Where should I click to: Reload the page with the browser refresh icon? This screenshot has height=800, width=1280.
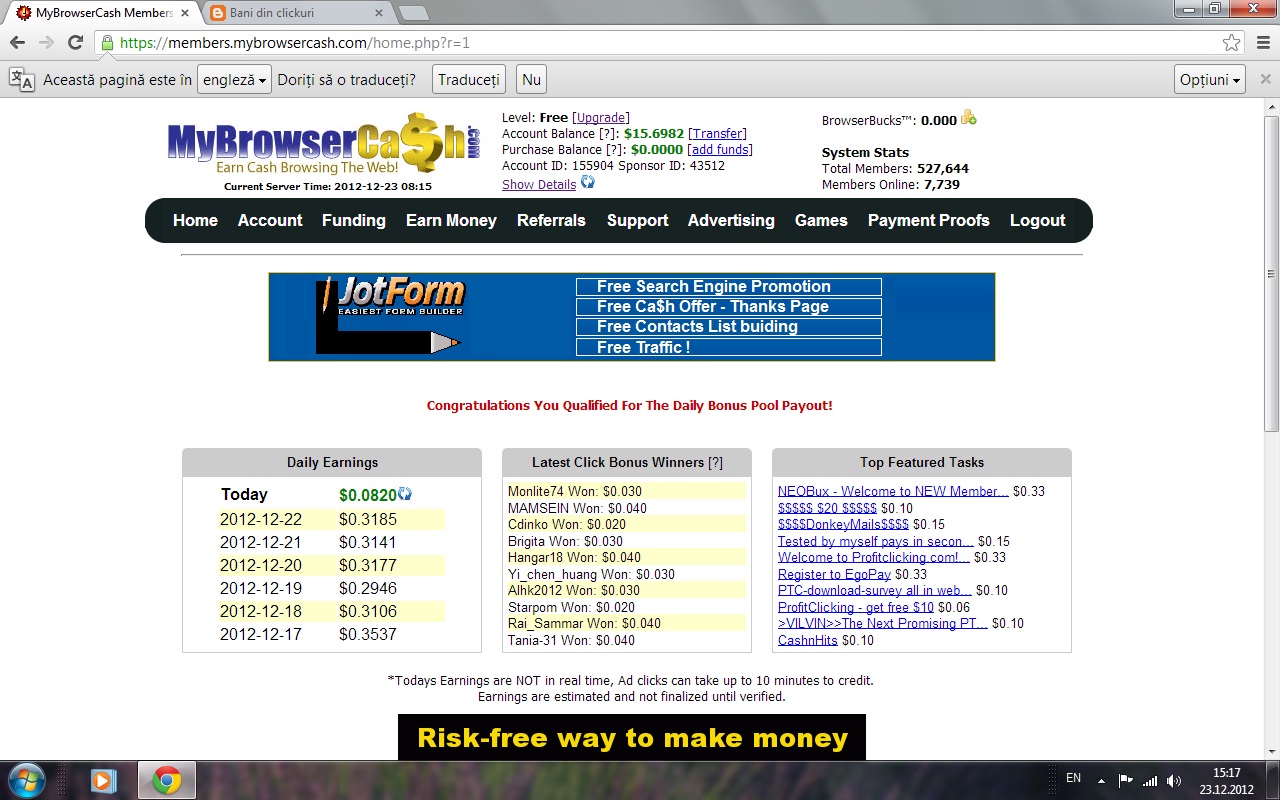pos(75,44)
